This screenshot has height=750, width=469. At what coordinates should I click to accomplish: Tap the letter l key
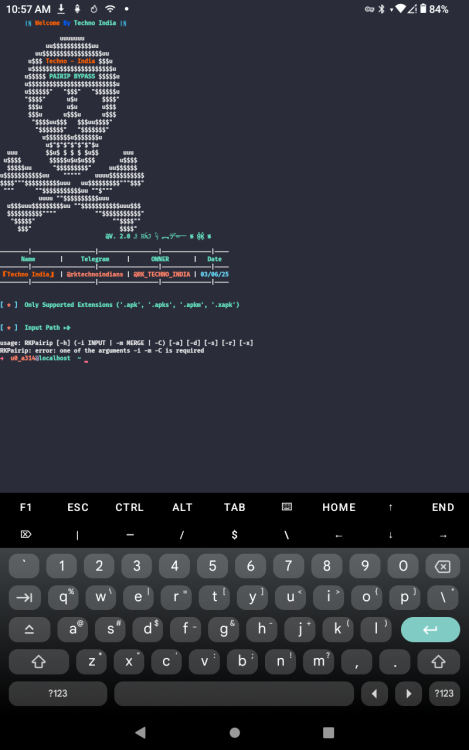(376, 629)
